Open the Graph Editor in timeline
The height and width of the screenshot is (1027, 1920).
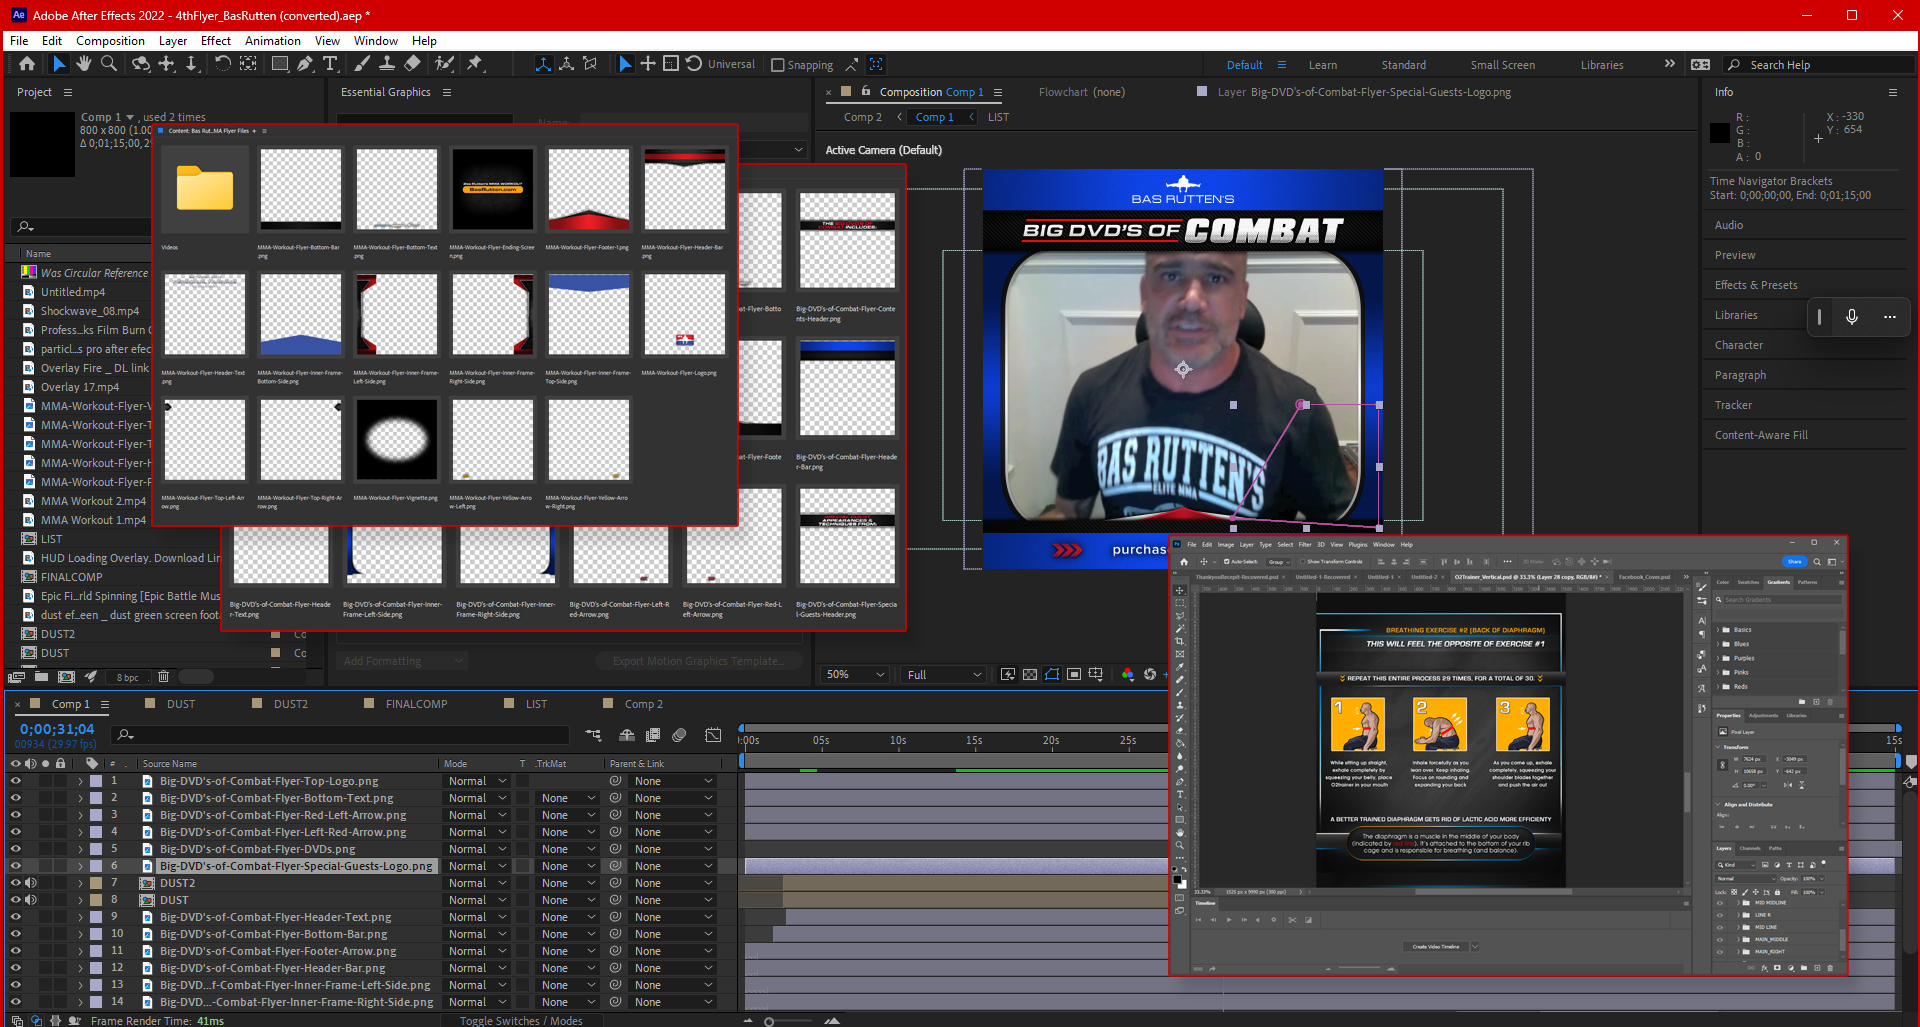[713, 735]
